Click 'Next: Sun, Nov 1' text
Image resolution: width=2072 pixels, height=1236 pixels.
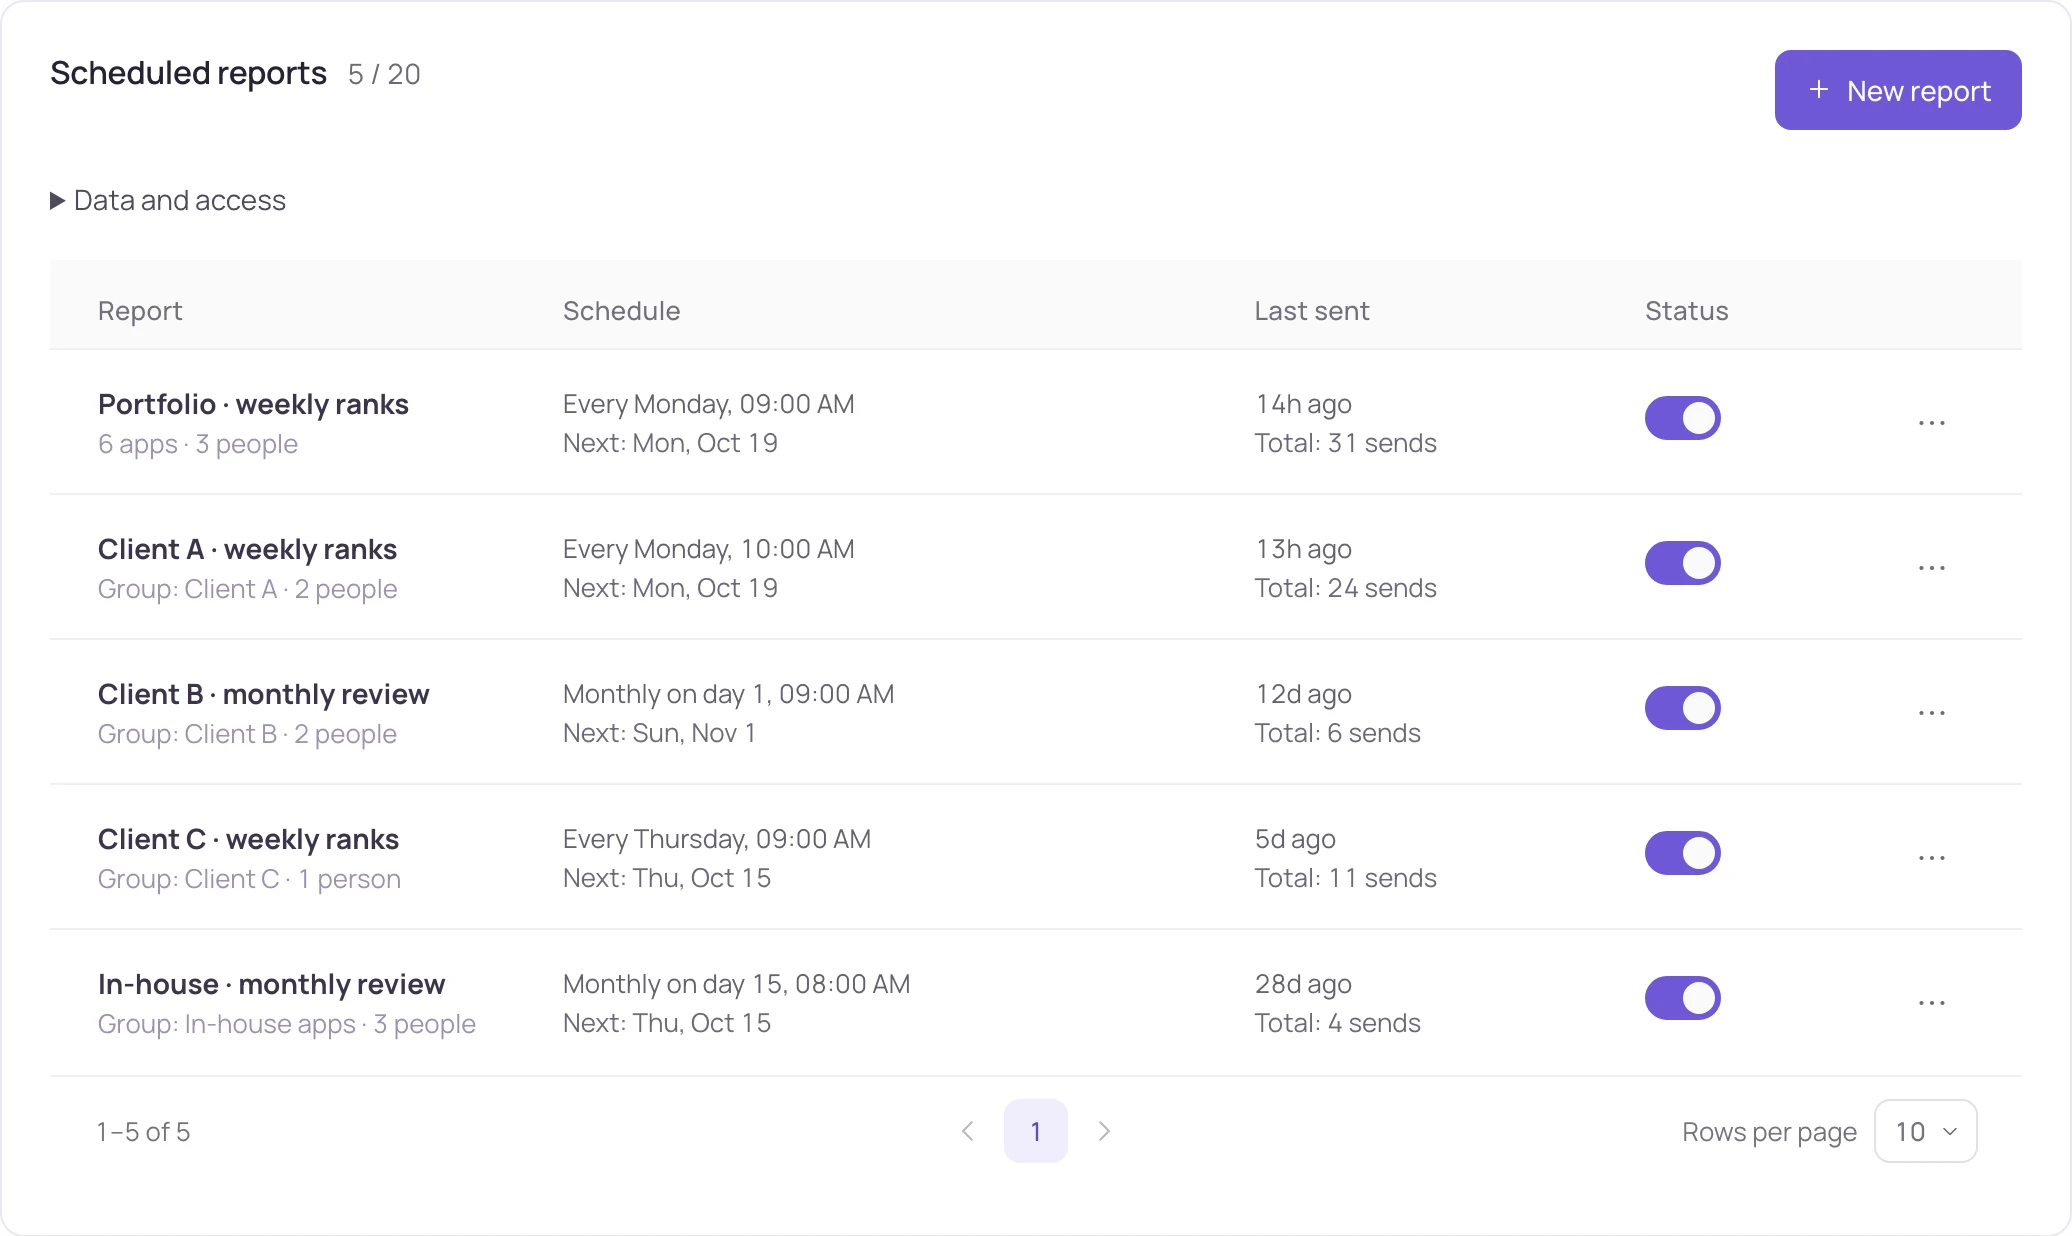point(660,733)
